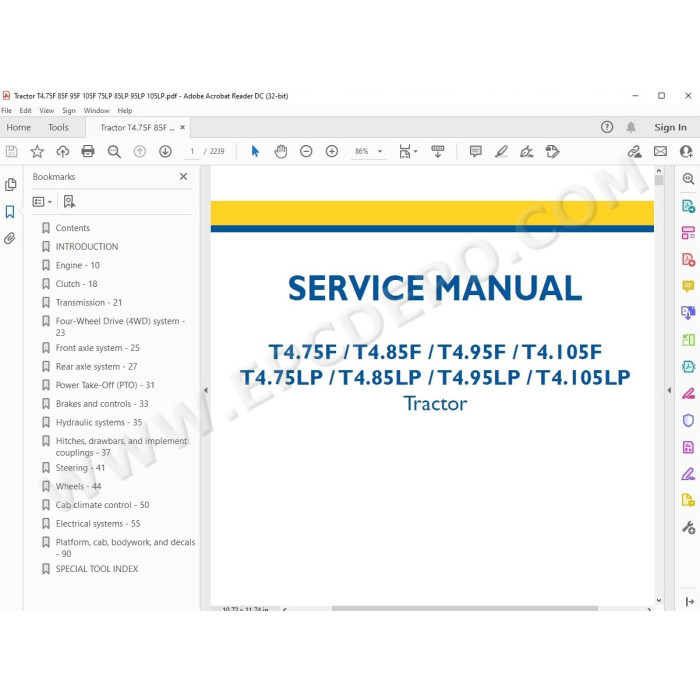
Task: Click the vertical scrollbar down arrow
Action: [659, 600]
